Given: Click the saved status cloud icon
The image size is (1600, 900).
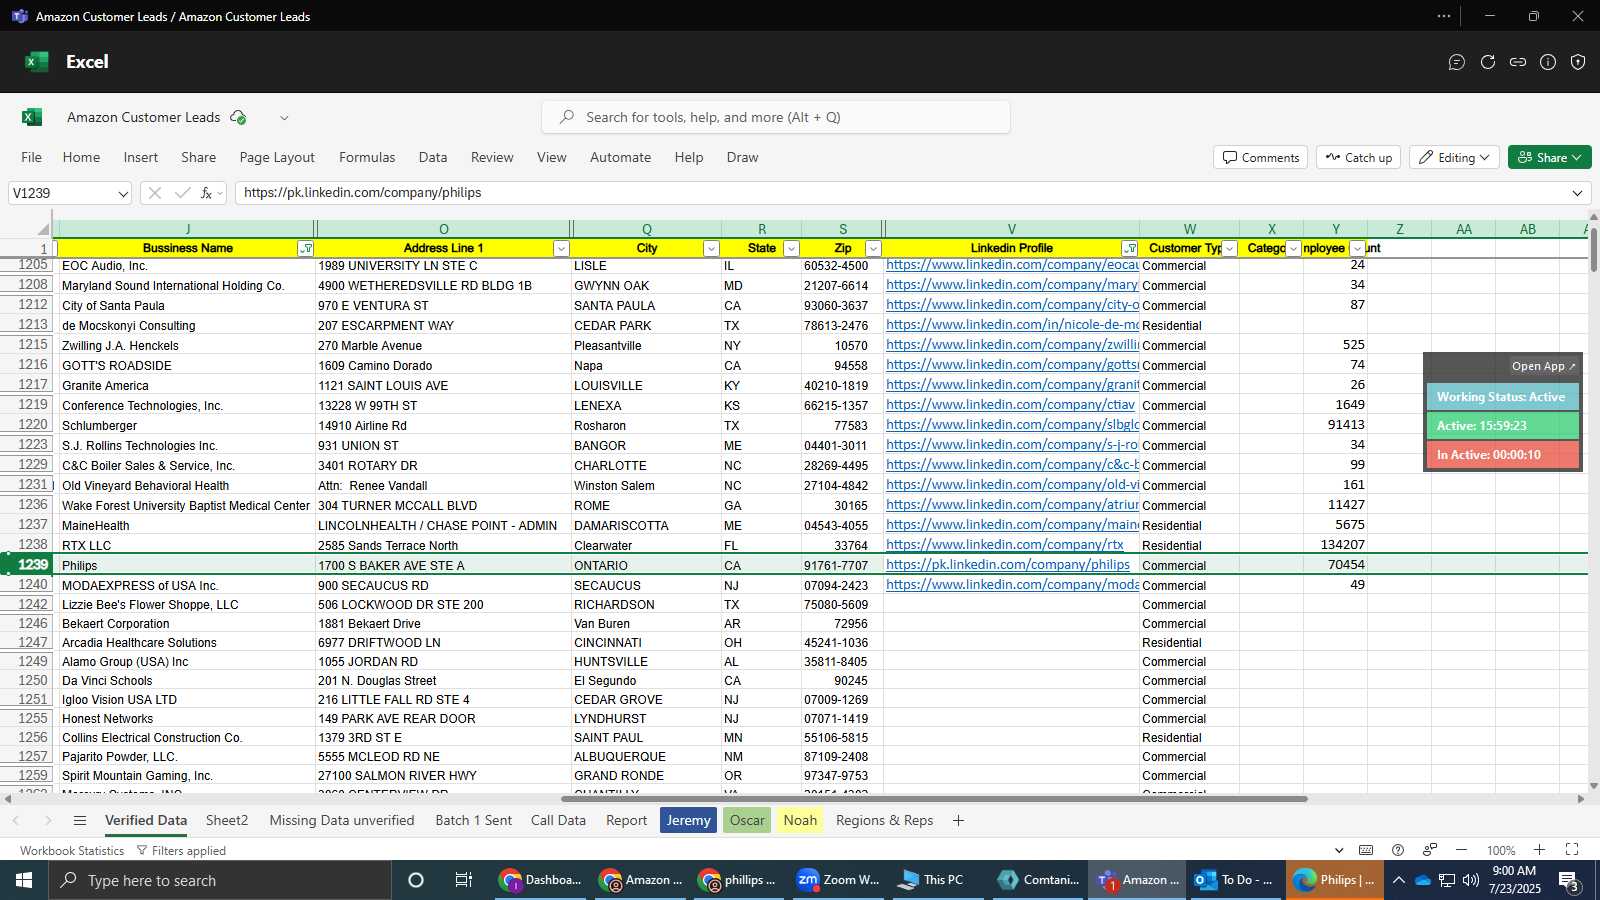Looking at the screenshot, I should pos(238,117).
